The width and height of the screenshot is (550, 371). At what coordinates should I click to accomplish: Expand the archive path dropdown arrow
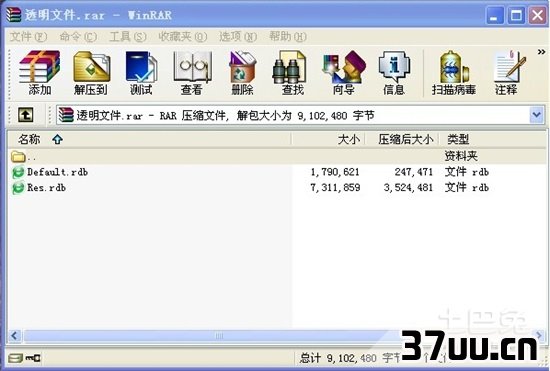click(537, 115)
